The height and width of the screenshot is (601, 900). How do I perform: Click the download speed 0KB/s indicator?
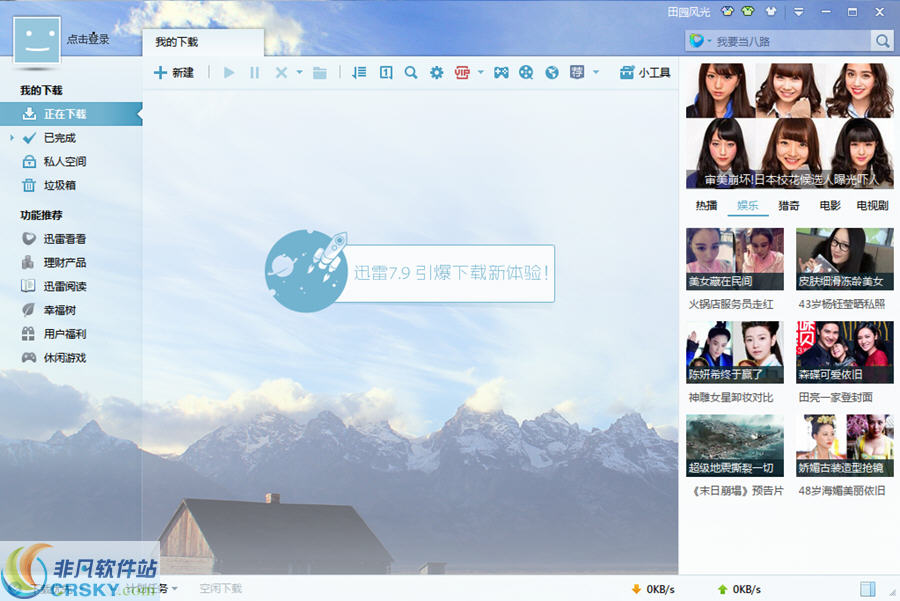pos(653,589)
